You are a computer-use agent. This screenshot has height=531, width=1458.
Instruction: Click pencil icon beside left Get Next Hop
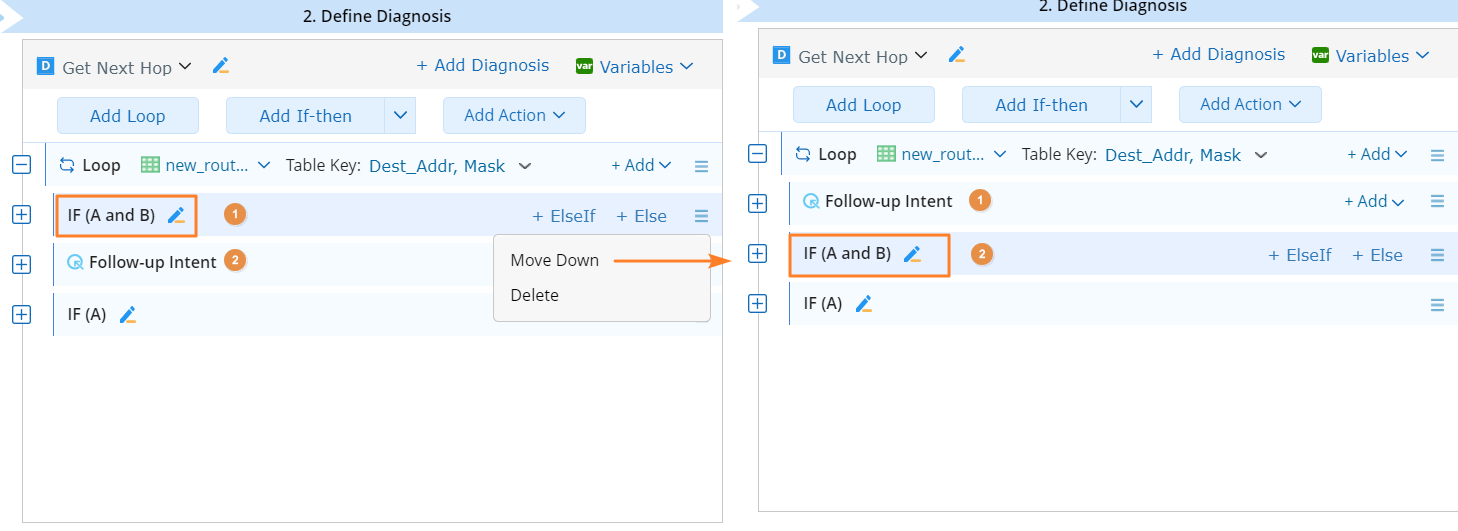click(221, 66)
